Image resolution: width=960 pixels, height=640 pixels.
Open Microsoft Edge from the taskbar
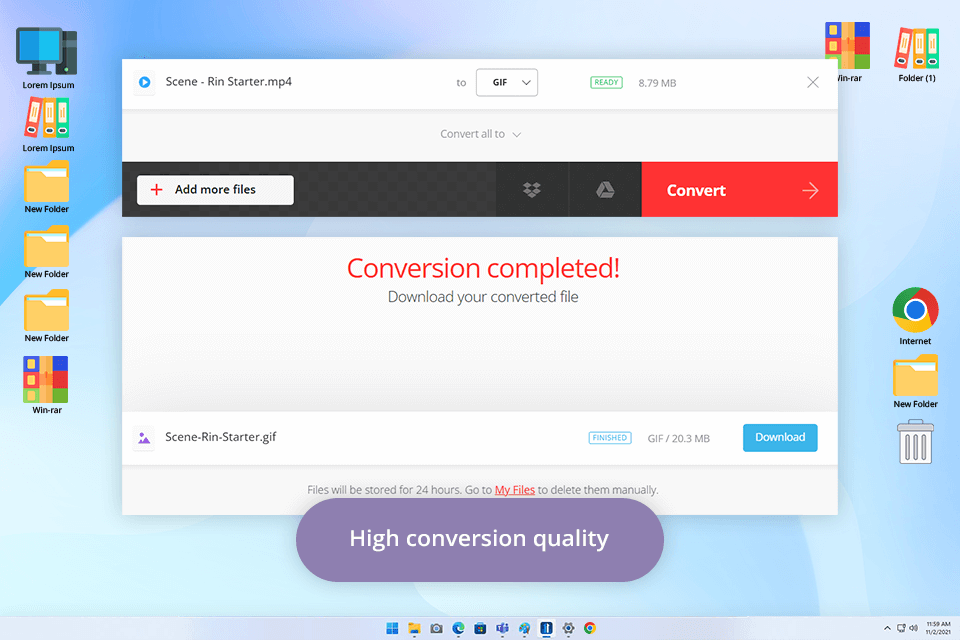[459, 628]
